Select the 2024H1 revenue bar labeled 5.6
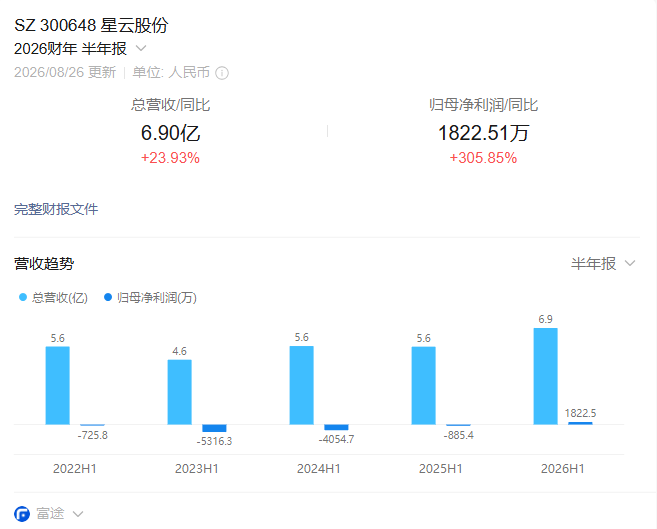This screenshot has width=657, height=529. point(301,385)
